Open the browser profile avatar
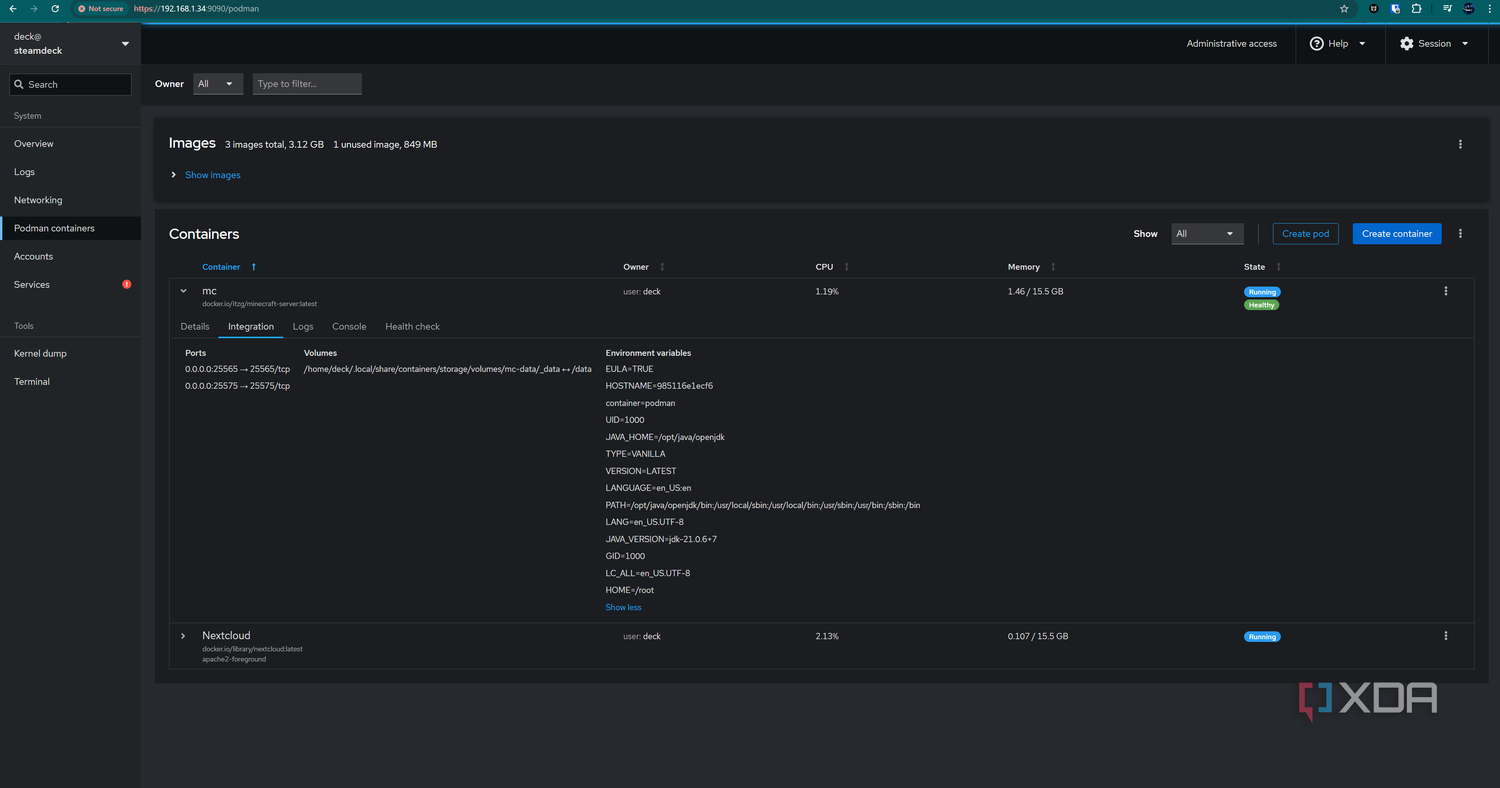 [1469, 8]
